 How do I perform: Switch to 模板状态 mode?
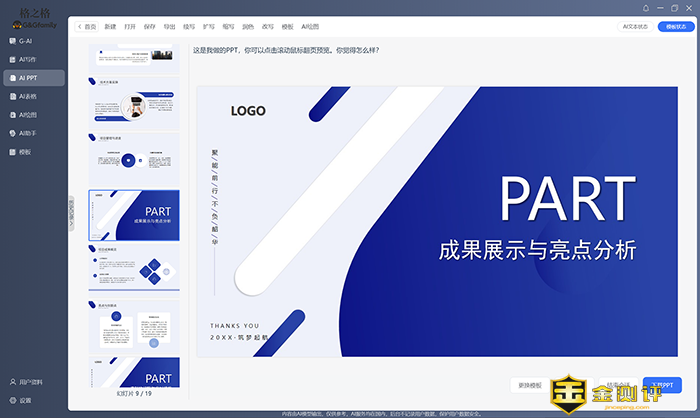click(676, 27)
